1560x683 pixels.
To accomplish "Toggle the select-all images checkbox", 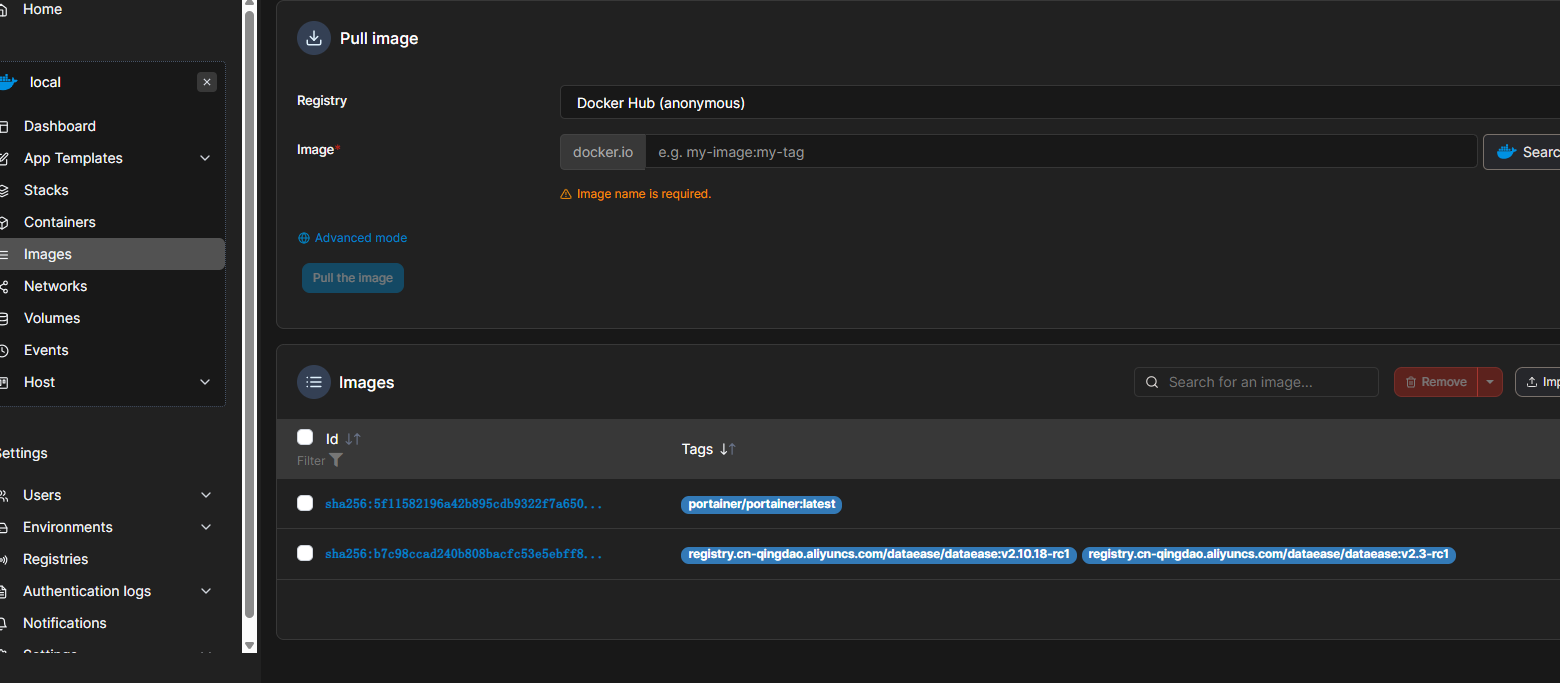I will [x=305, y=437].
